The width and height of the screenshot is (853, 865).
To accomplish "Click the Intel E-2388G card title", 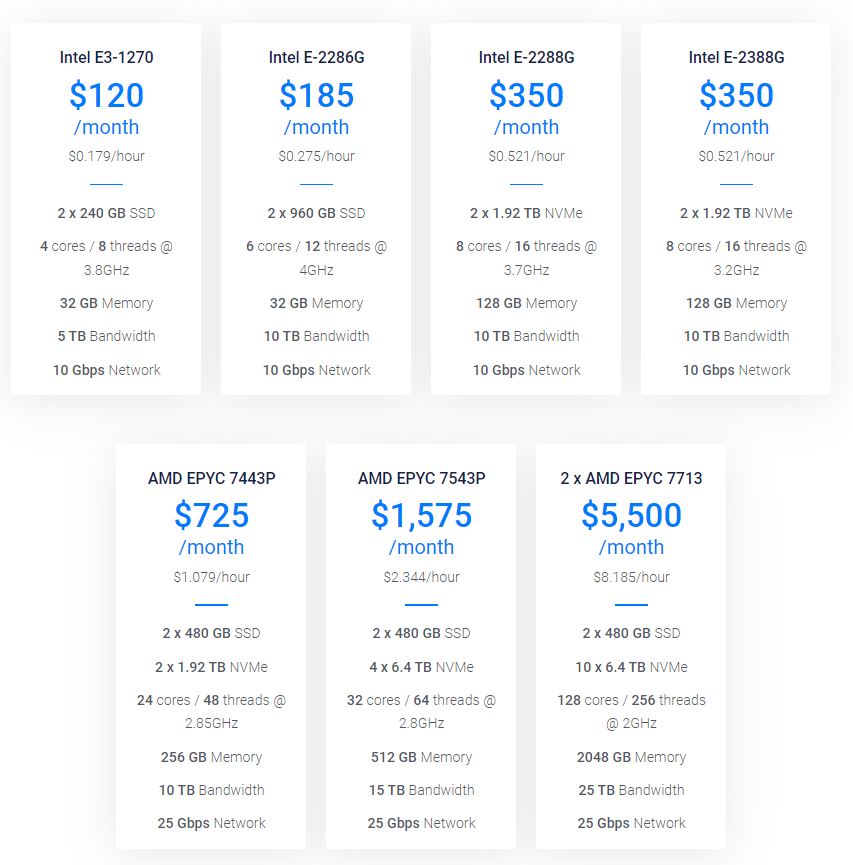I will tap(736, 57).
